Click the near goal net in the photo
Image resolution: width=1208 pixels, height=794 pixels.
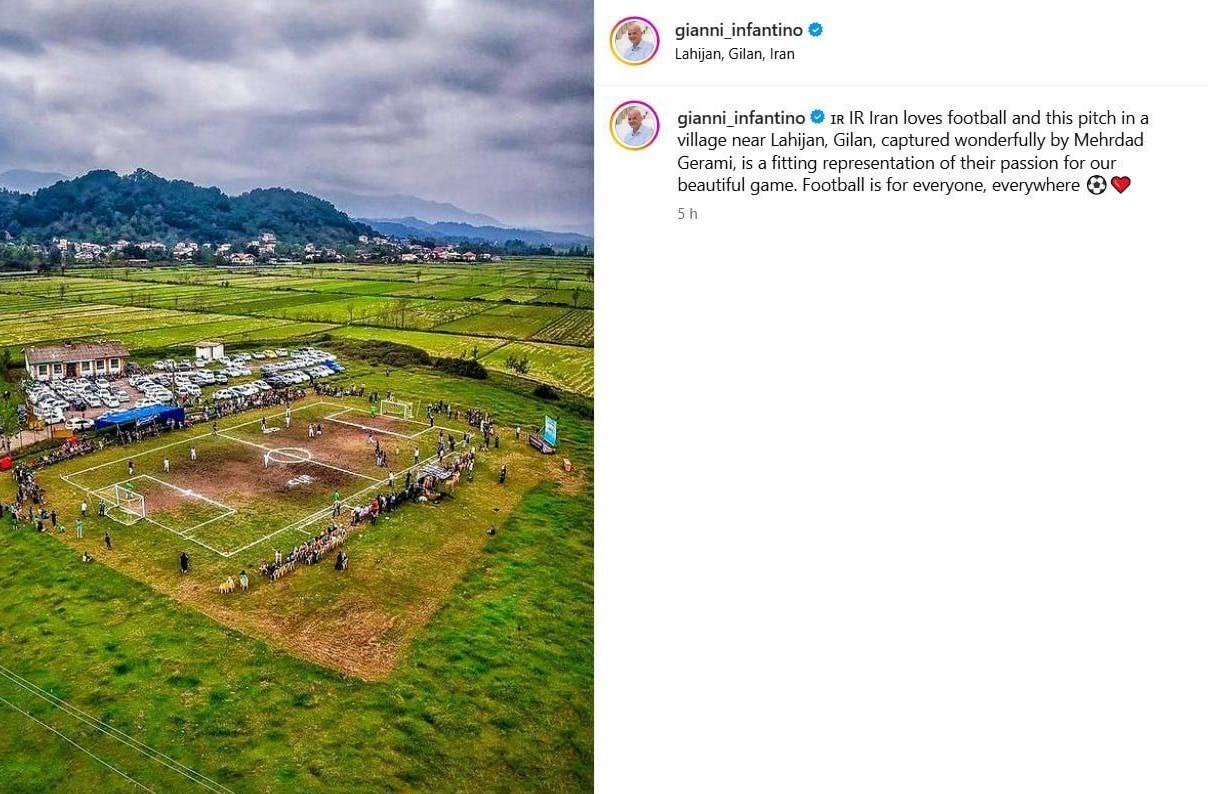pyautogui.click(x=129, y=498)
